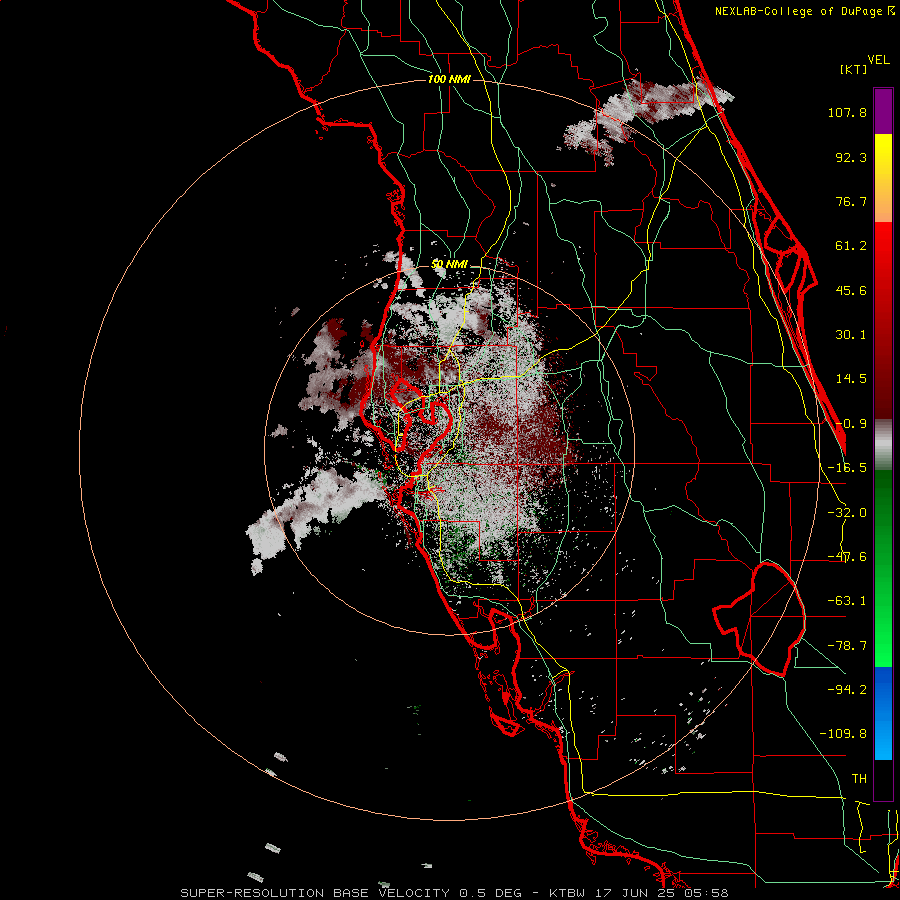The width and height of the screenshot is (900, 900).
Task: Pick the purple segment of the color bar
Action: [883, 111]
